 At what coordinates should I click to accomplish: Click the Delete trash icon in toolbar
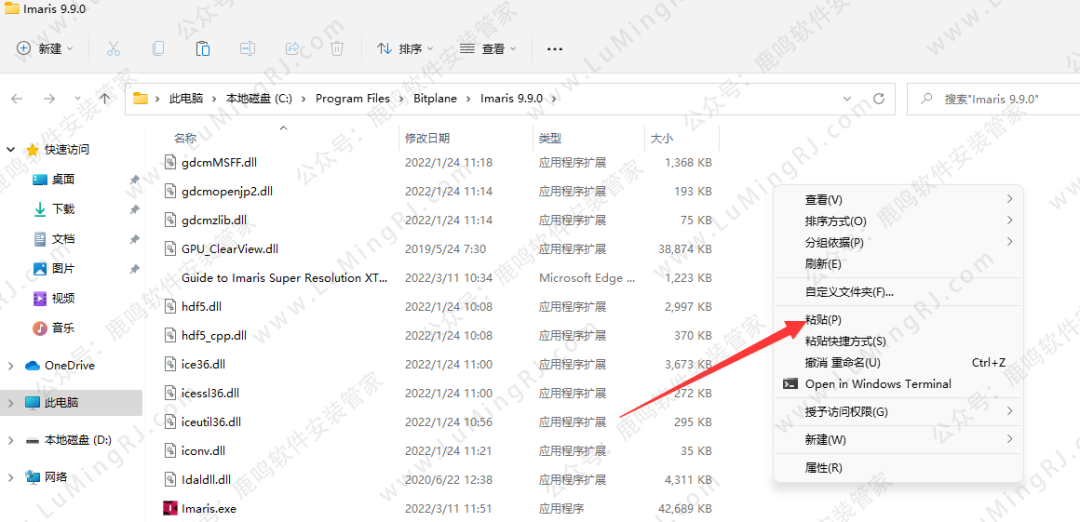tap(338, 48)
